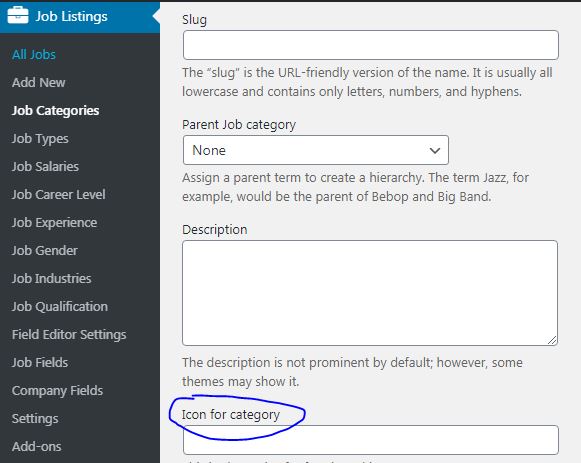The width and height of the screenshot is (581, 463).
Task: Click inside the Description text area
Action: (370, 293)
